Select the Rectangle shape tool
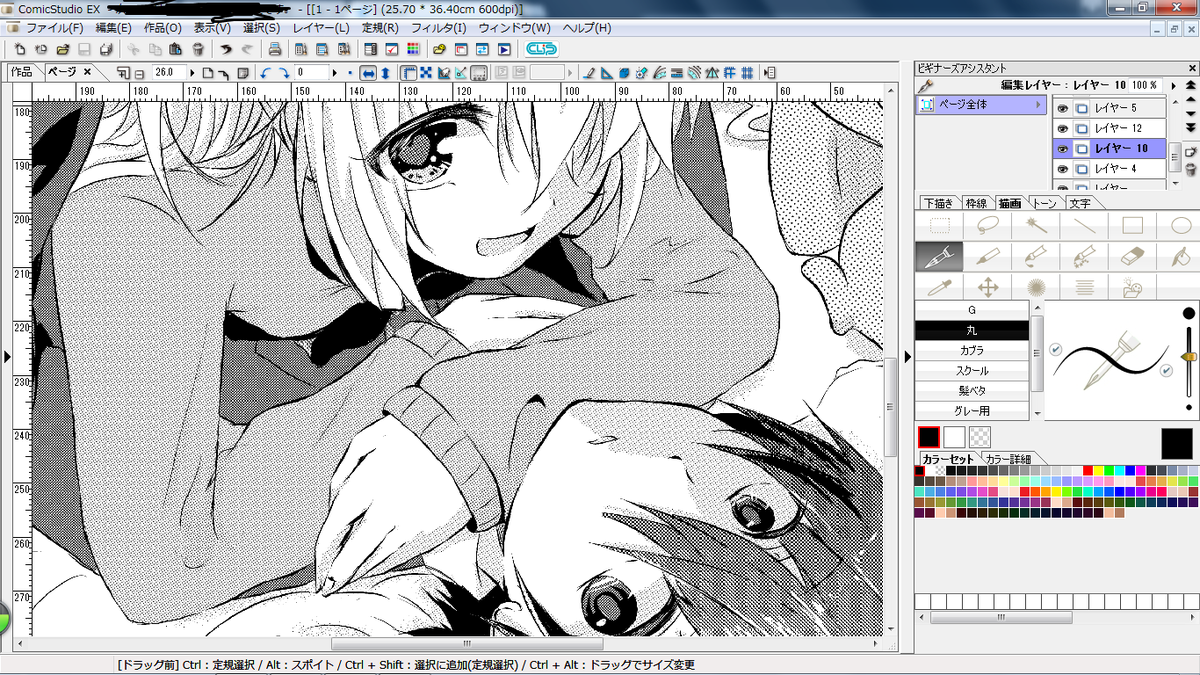 (x=1131, y=226)
